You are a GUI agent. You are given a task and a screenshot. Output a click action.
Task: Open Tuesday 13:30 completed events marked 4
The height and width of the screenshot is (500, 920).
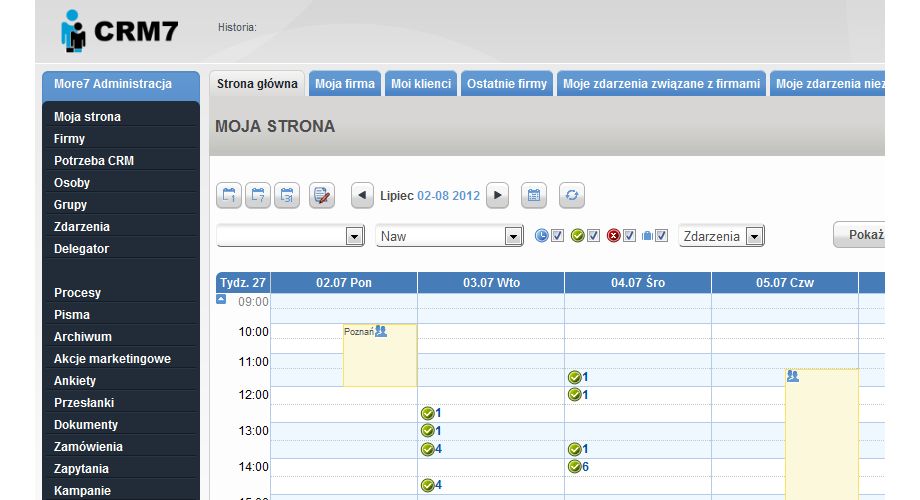point(431,450)
